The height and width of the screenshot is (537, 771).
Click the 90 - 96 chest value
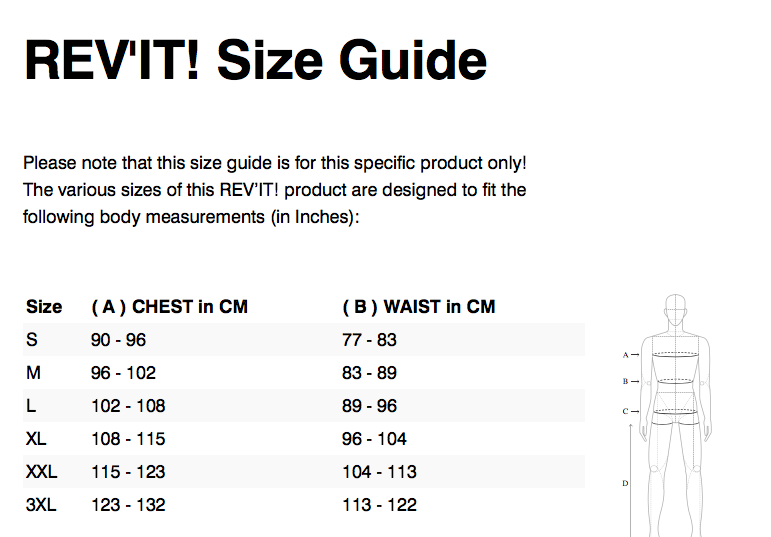tap(118, 340)
